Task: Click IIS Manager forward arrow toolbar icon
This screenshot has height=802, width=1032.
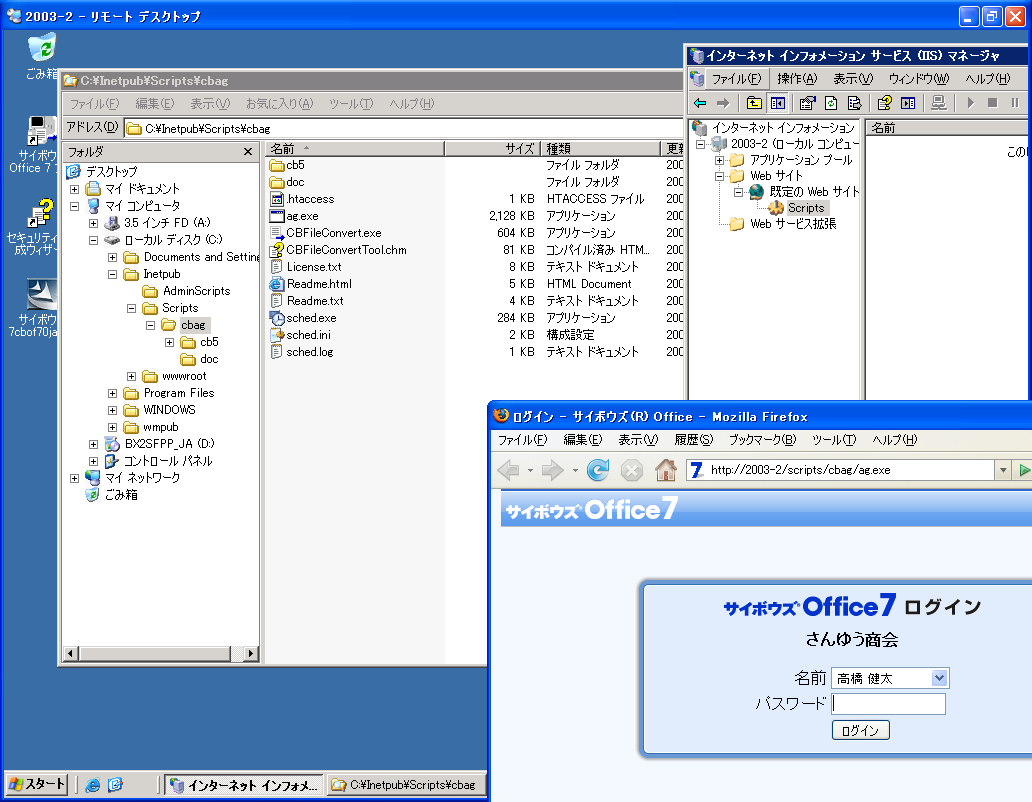Action: [x=723, y=103]
